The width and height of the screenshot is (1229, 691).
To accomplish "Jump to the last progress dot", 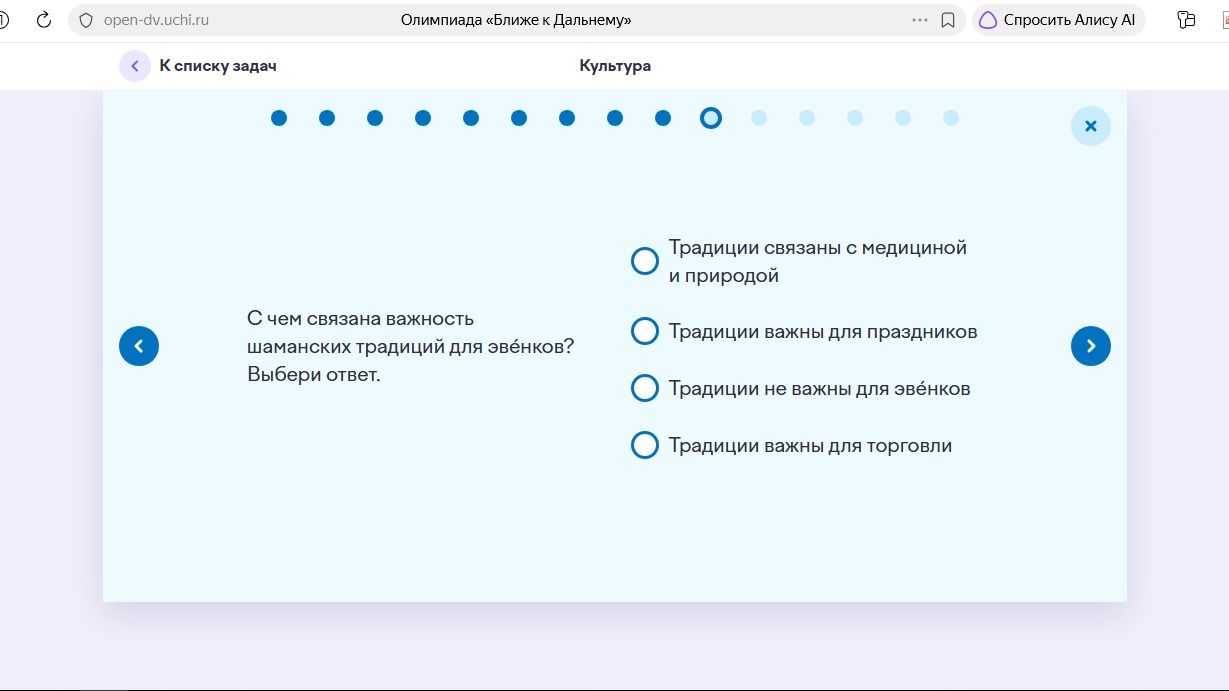I will click(x=951, y=118).
